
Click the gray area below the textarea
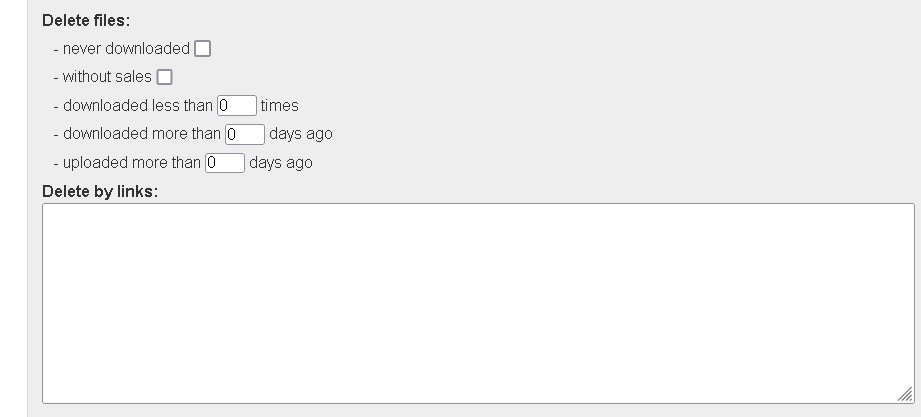click(x=478, y=411)
